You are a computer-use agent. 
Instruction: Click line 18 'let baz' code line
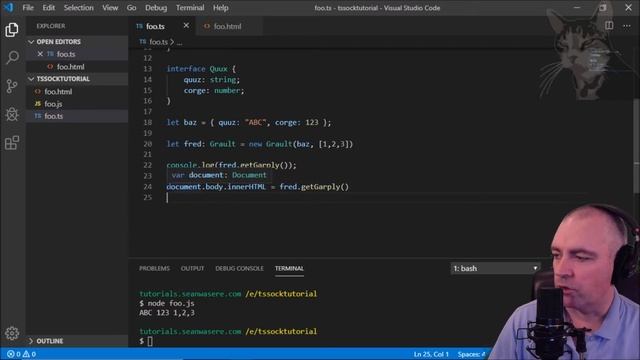pyautogui.click(x=249, y=122)
